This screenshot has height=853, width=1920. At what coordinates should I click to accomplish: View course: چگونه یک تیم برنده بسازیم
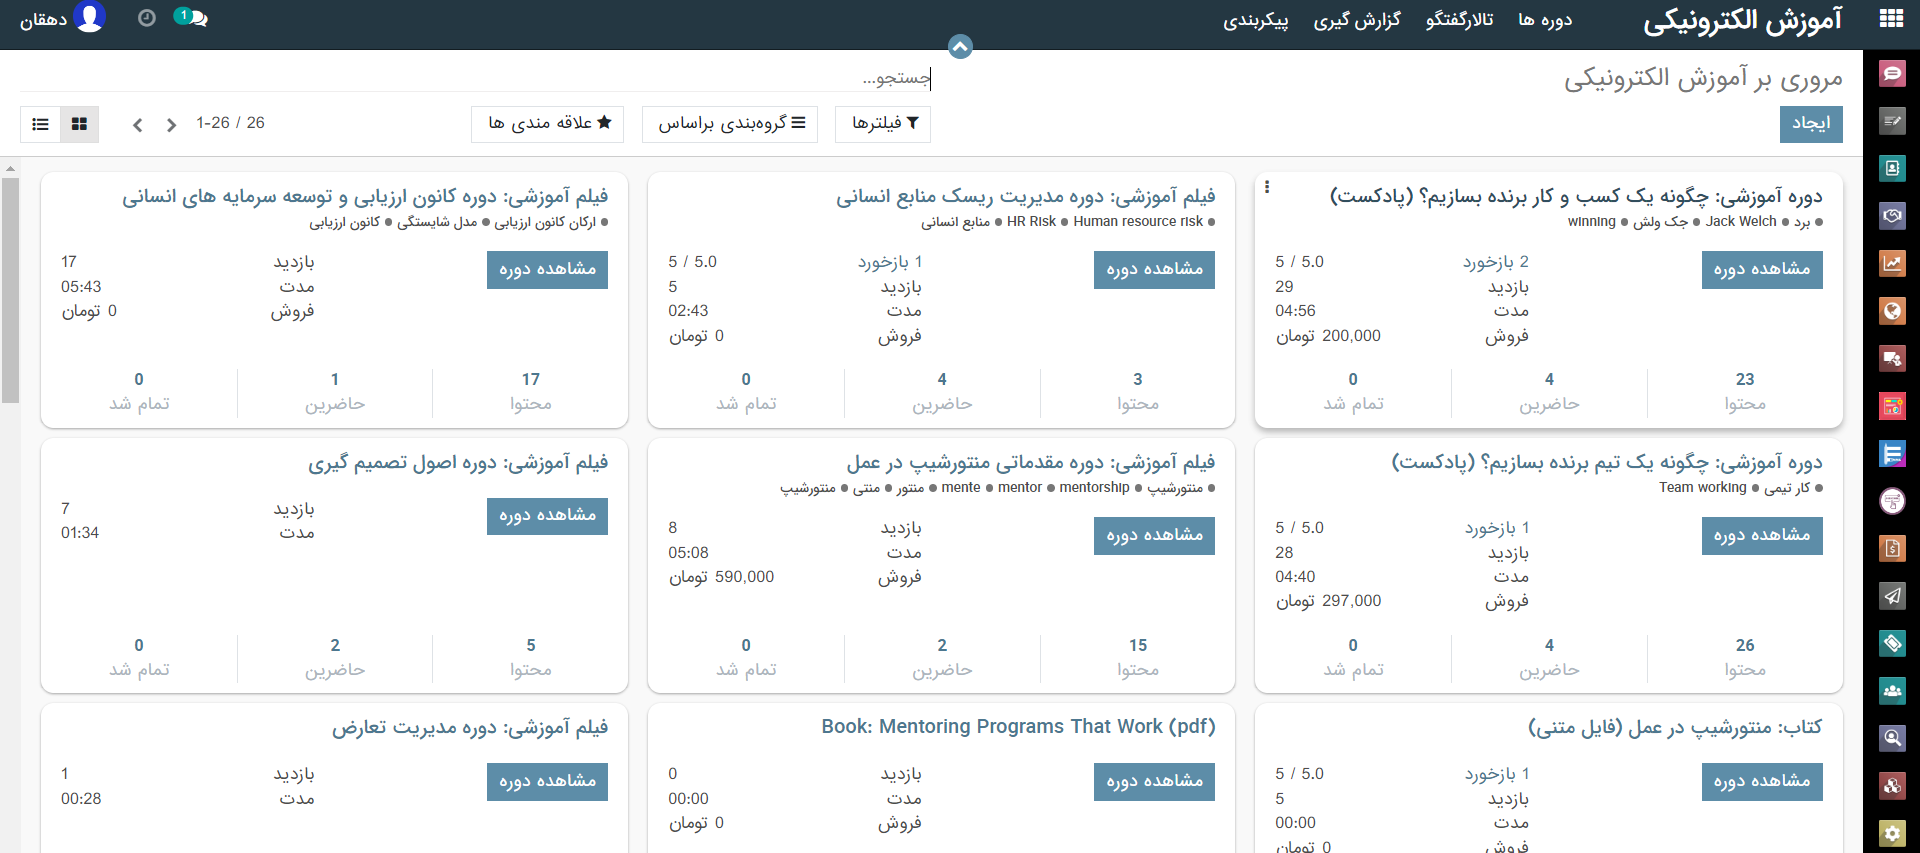click(x=1762, y=536)
